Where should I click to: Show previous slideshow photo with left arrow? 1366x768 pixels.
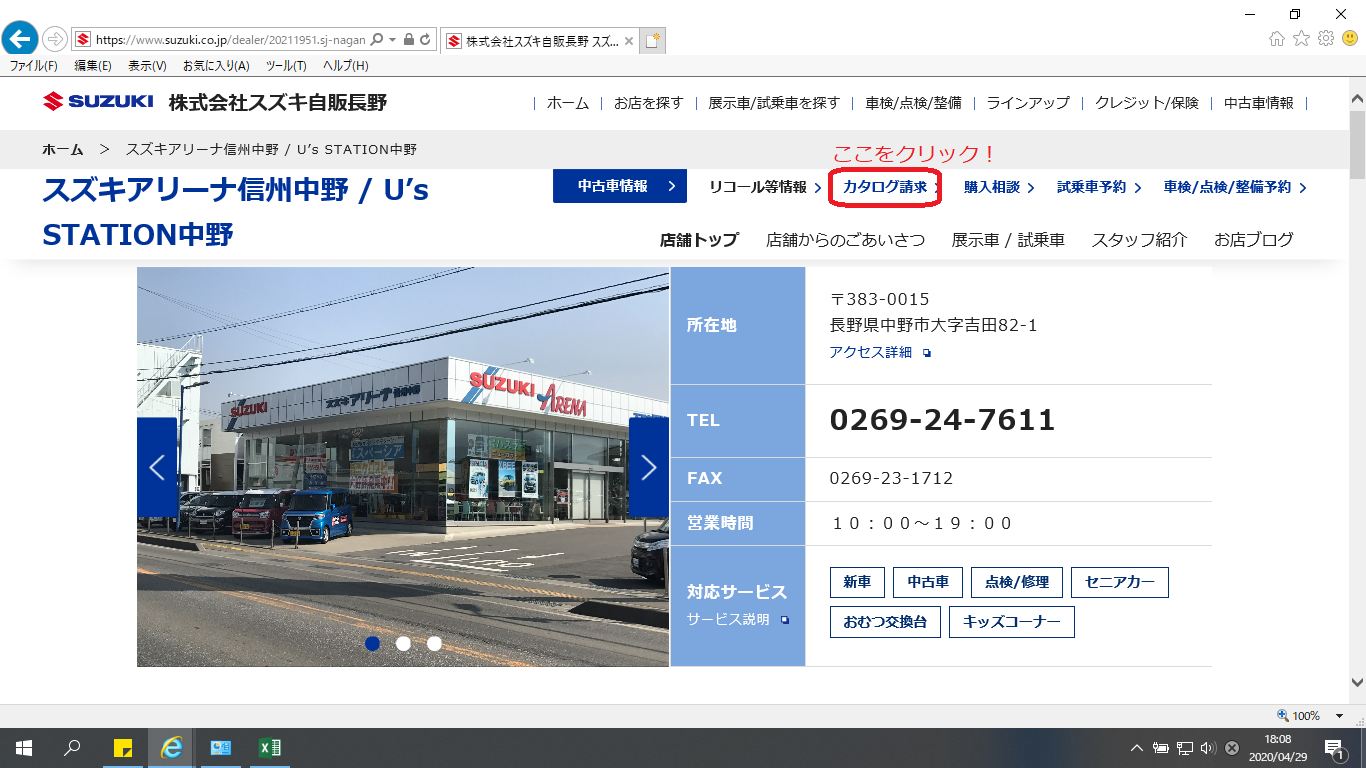pyautogui.click(x=157, y=467)
